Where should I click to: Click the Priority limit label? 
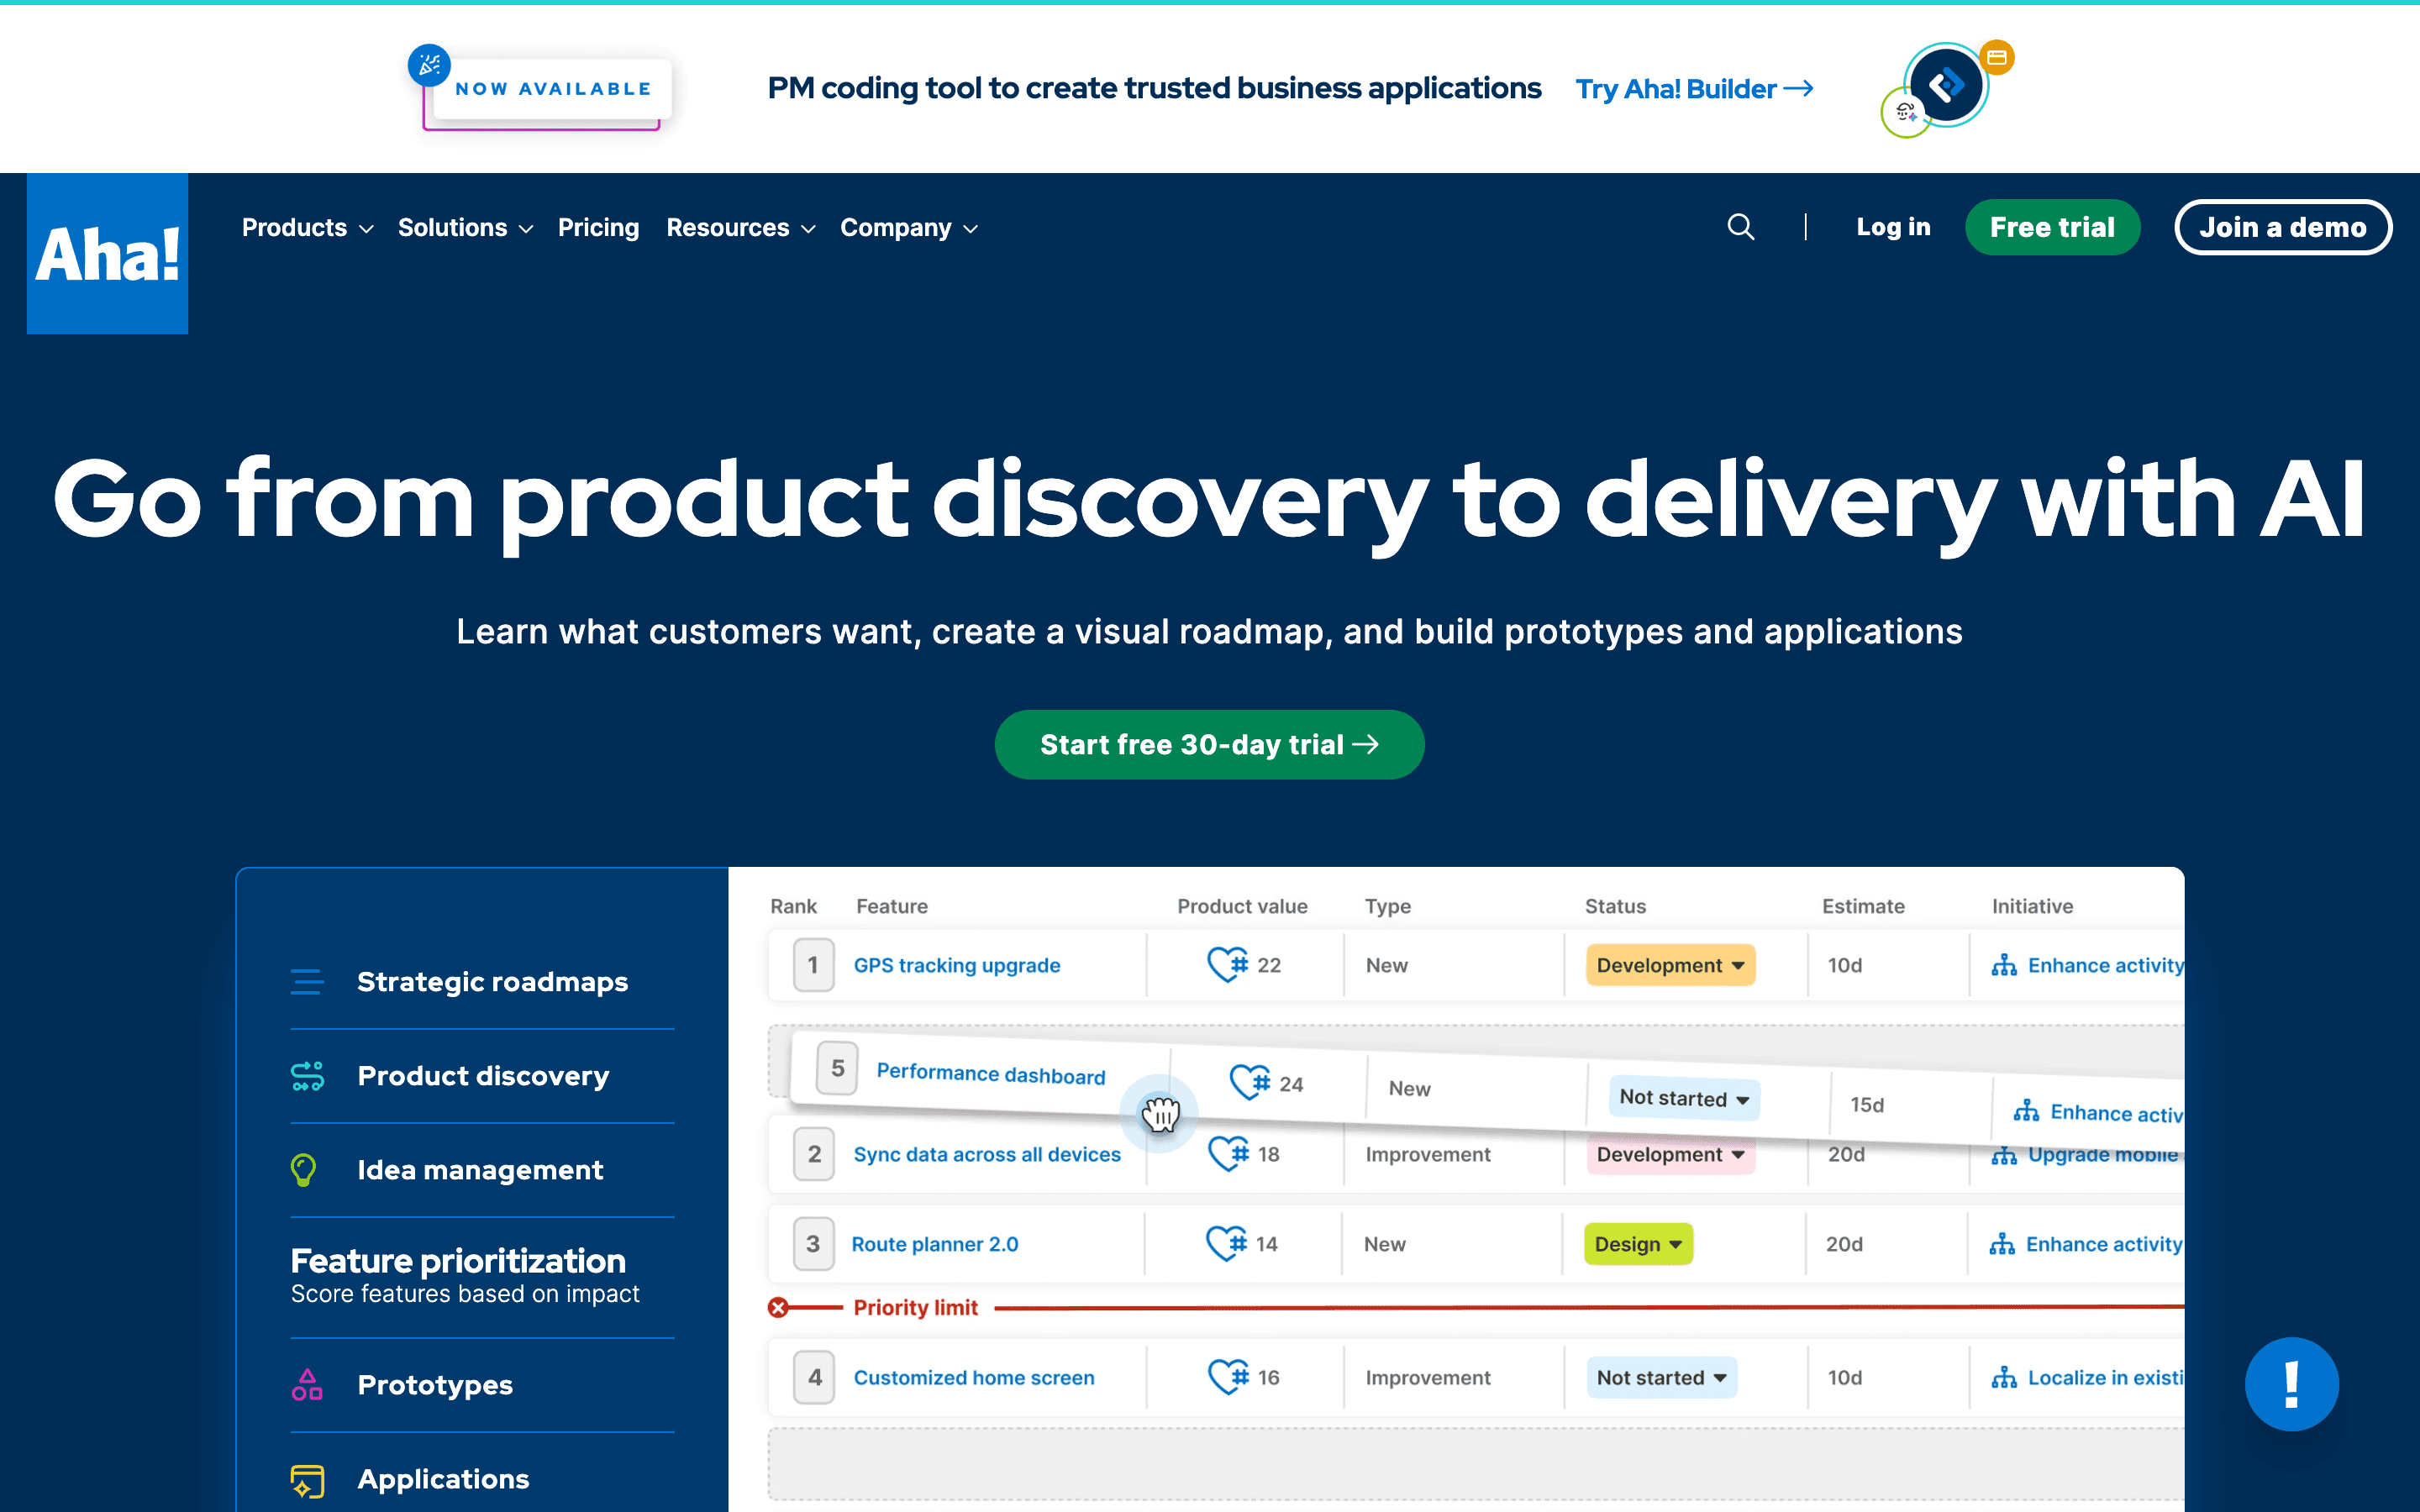915,1307
